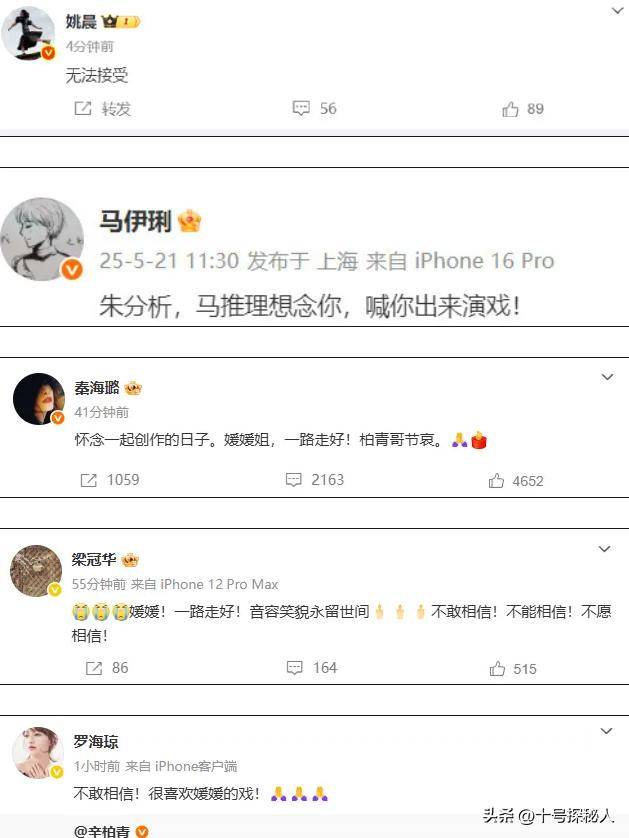Visit the username link 姚晨
629x838 pixels.
81,21
